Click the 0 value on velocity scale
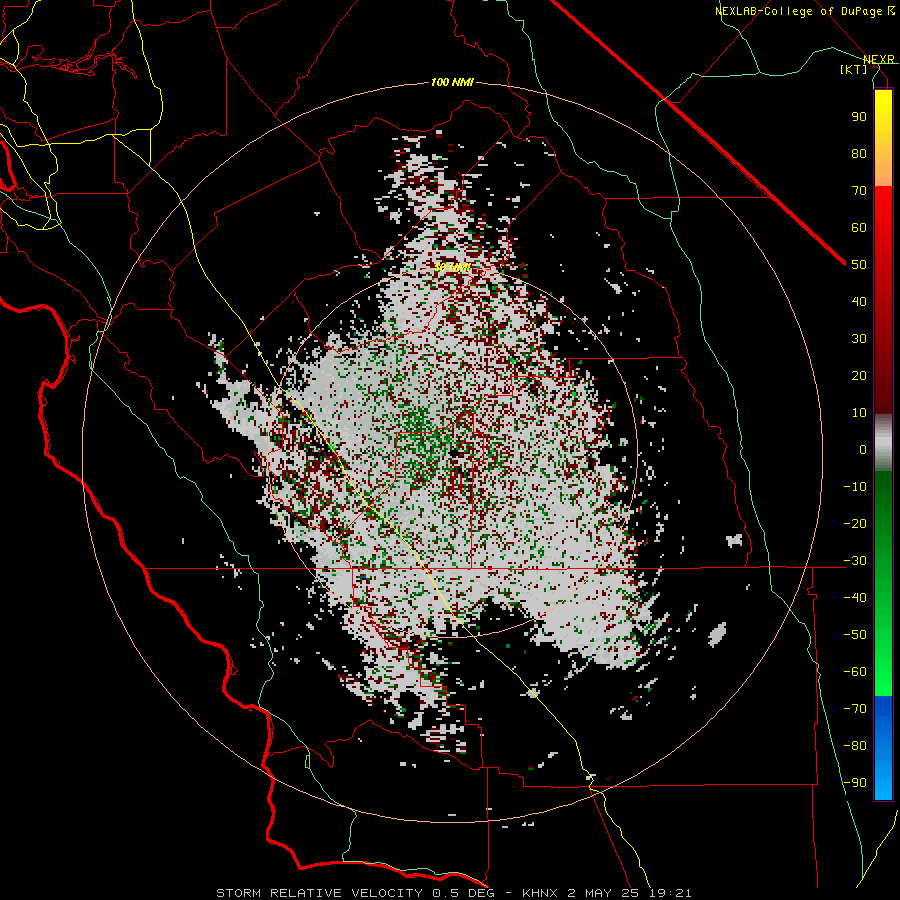Image resolution: width=900 pixels, height=900 pixels. pyautogui.click(x=863, y=450)
